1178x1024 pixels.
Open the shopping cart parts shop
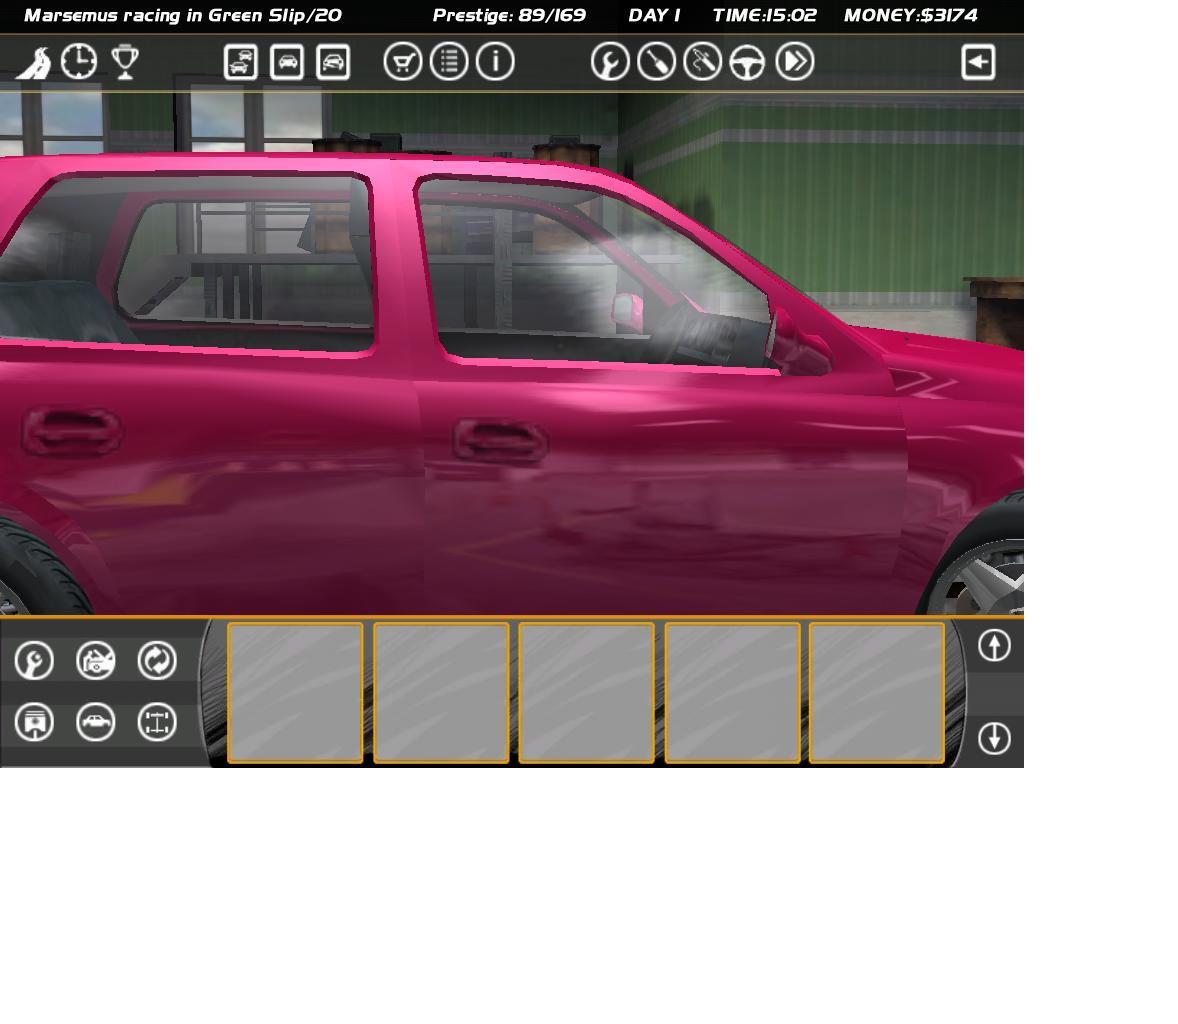coord(403,62)
